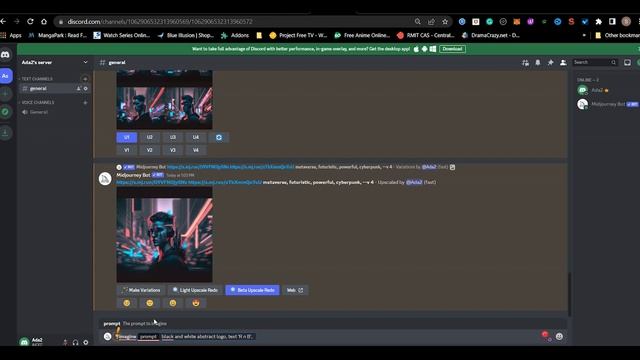Open edit channel gear on general channel
The width and height of the screenshot is (640, 360).
(86, 89)
